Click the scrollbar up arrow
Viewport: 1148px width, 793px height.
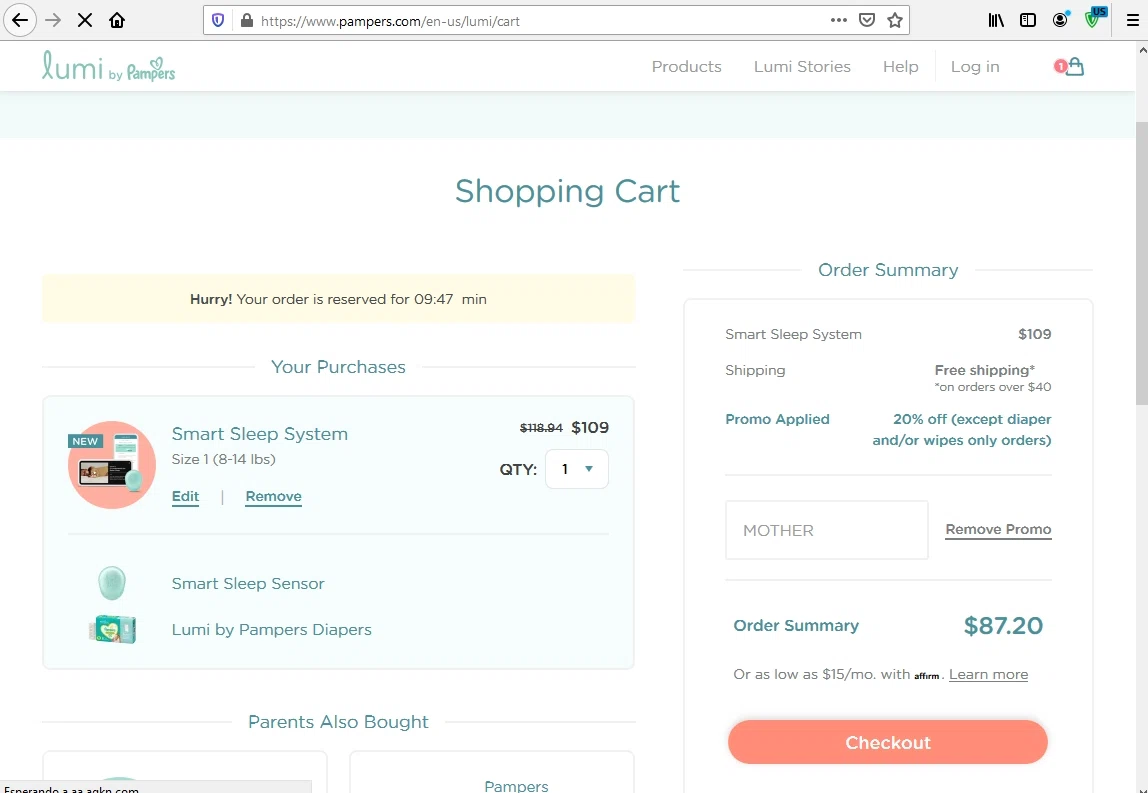click(x=1142, y=50)
